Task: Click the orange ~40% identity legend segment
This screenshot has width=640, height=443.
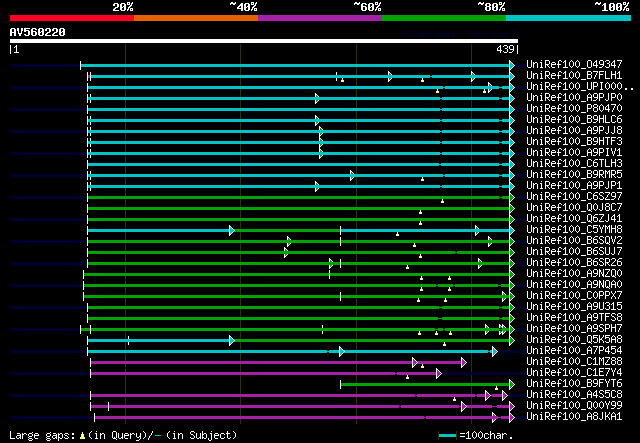Action: (x=195, y=18)
